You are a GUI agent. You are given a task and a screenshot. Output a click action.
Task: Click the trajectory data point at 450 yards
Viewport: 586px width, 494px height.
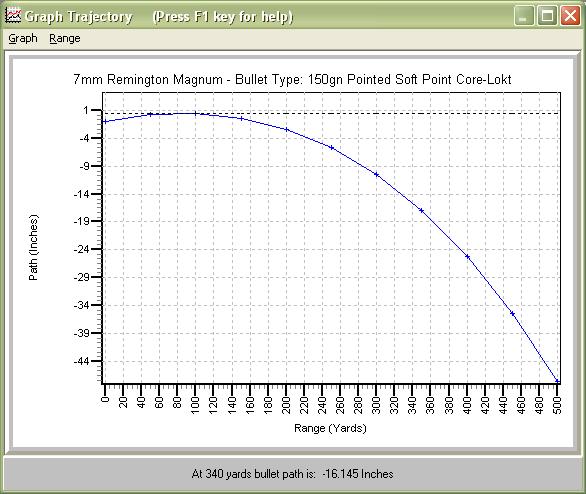[x=512, y=314]
